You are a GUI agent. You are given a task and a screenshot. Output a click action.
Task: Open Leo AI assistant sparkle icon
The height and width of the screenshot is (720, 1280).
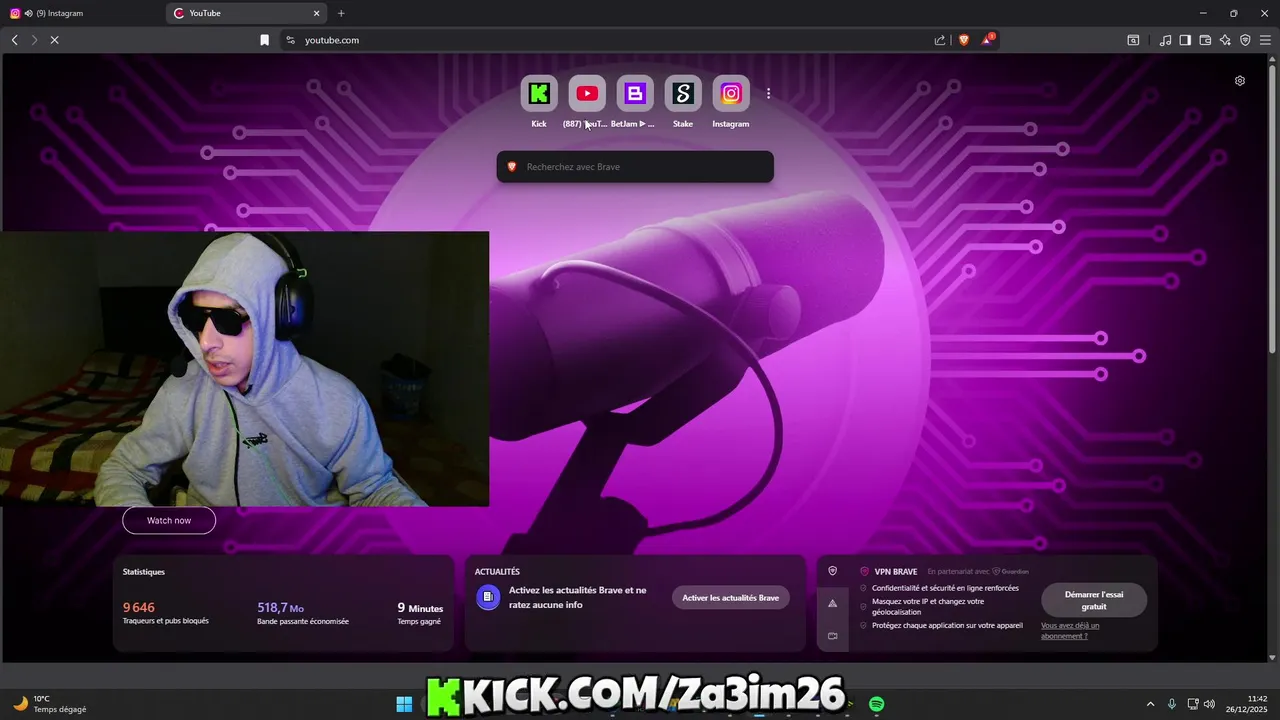tap(1225, 40)
